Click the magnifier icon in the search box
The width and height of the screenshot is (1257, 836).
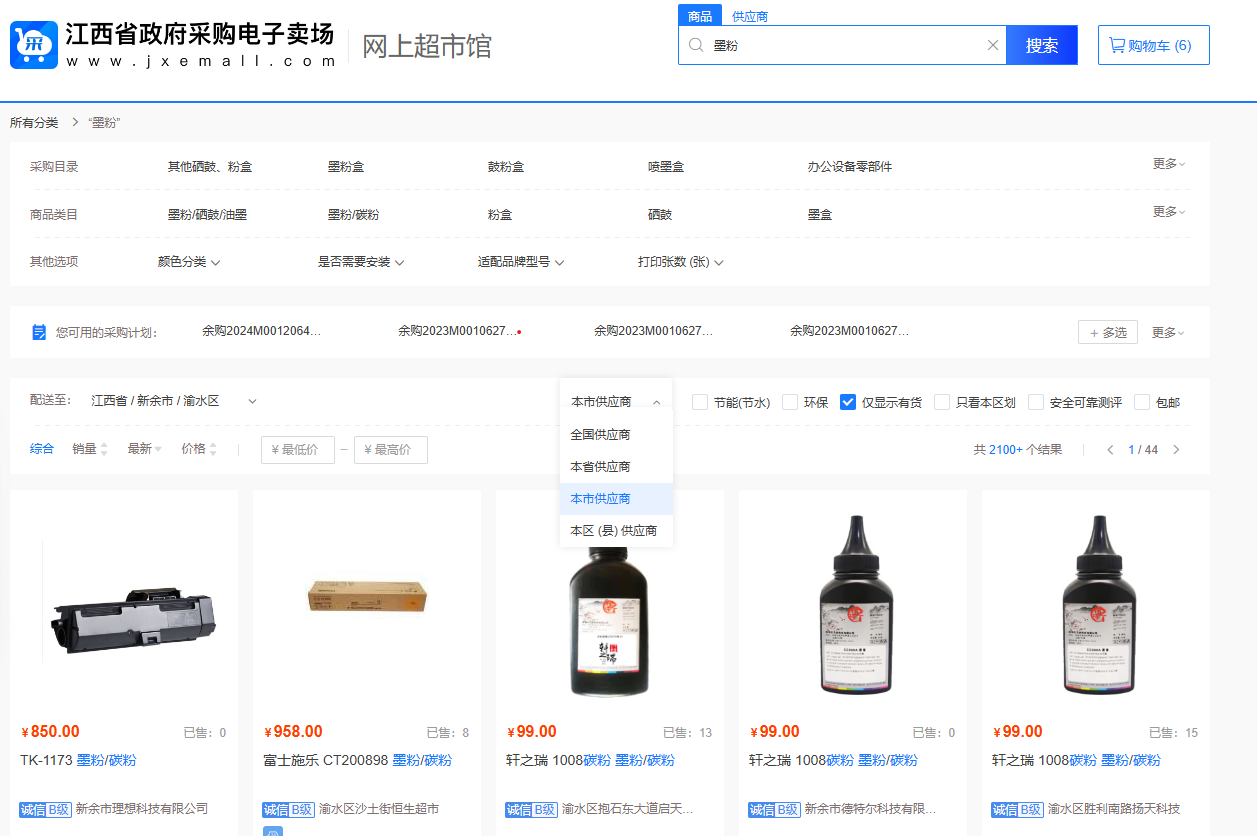pos(696,45)
